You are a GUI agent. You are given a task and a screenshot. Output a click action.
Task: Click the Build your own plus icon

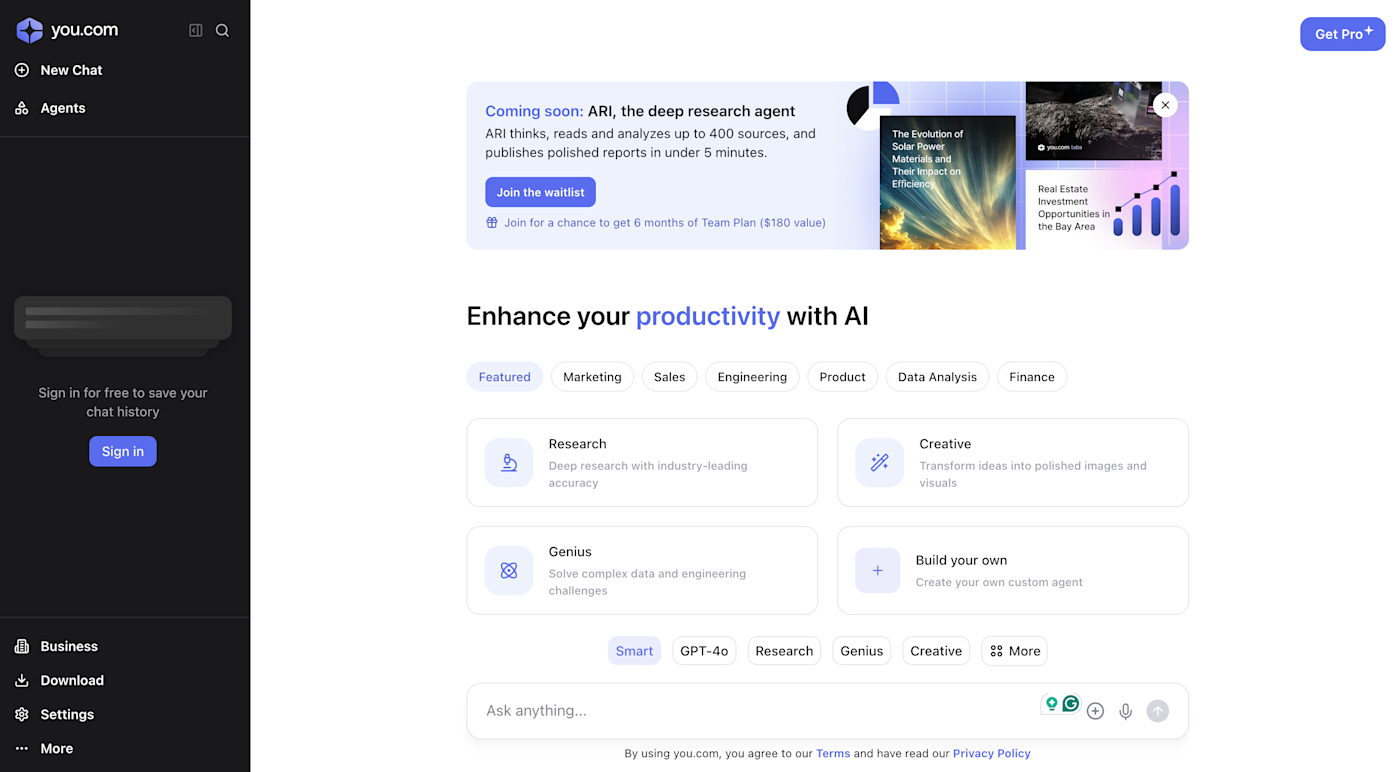pos(878,570)
